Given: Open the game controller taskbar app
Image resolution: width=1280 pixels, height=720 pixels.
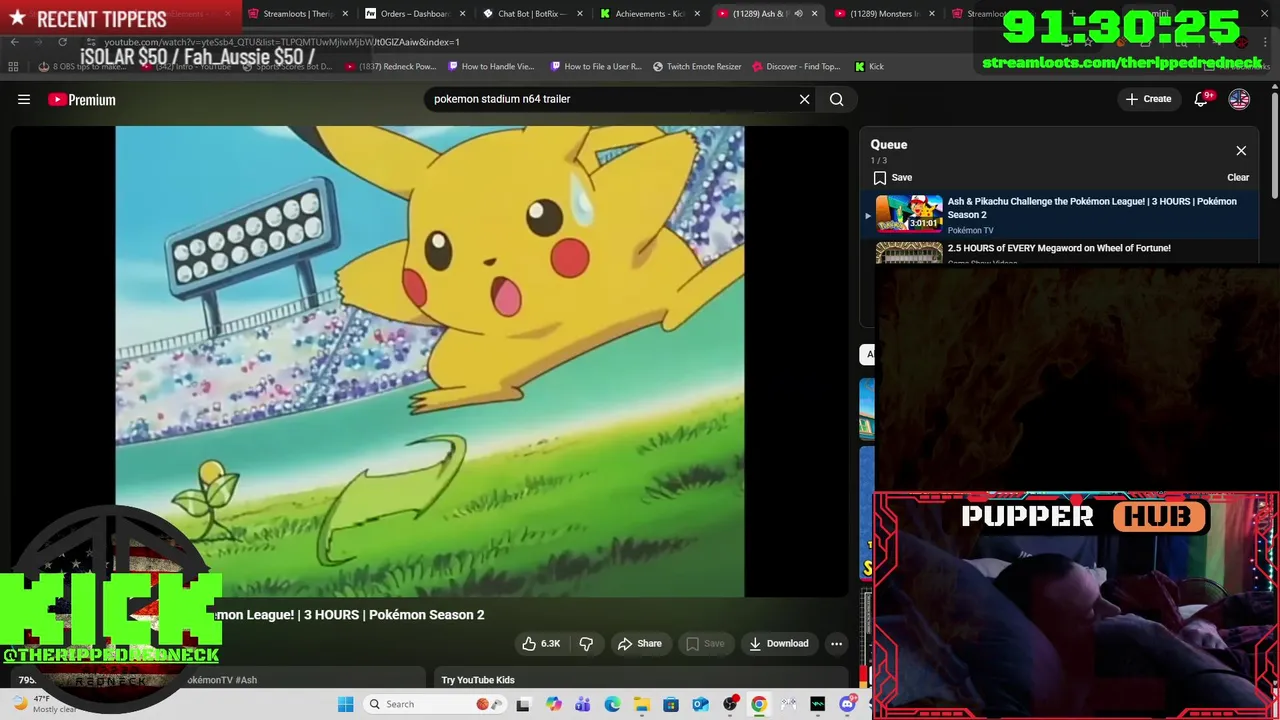Looking at the screenshot, I should coord(788,704).
